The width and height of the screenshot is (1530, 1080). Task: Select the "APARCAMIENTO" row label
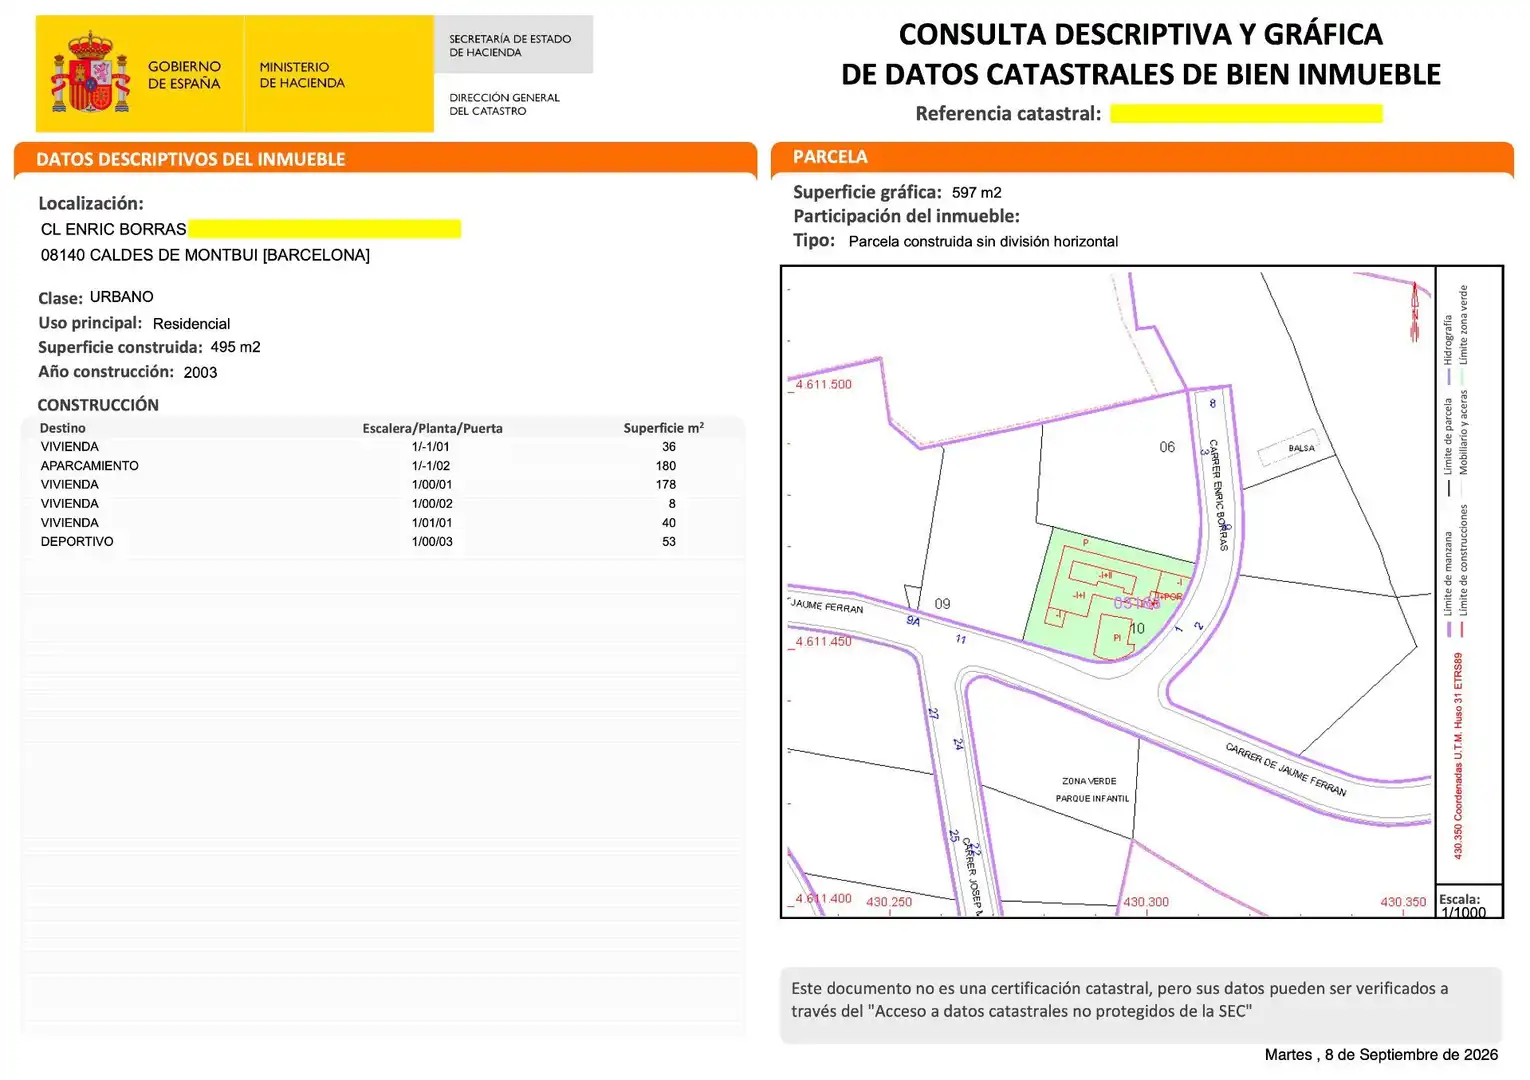tap(90, 466)
